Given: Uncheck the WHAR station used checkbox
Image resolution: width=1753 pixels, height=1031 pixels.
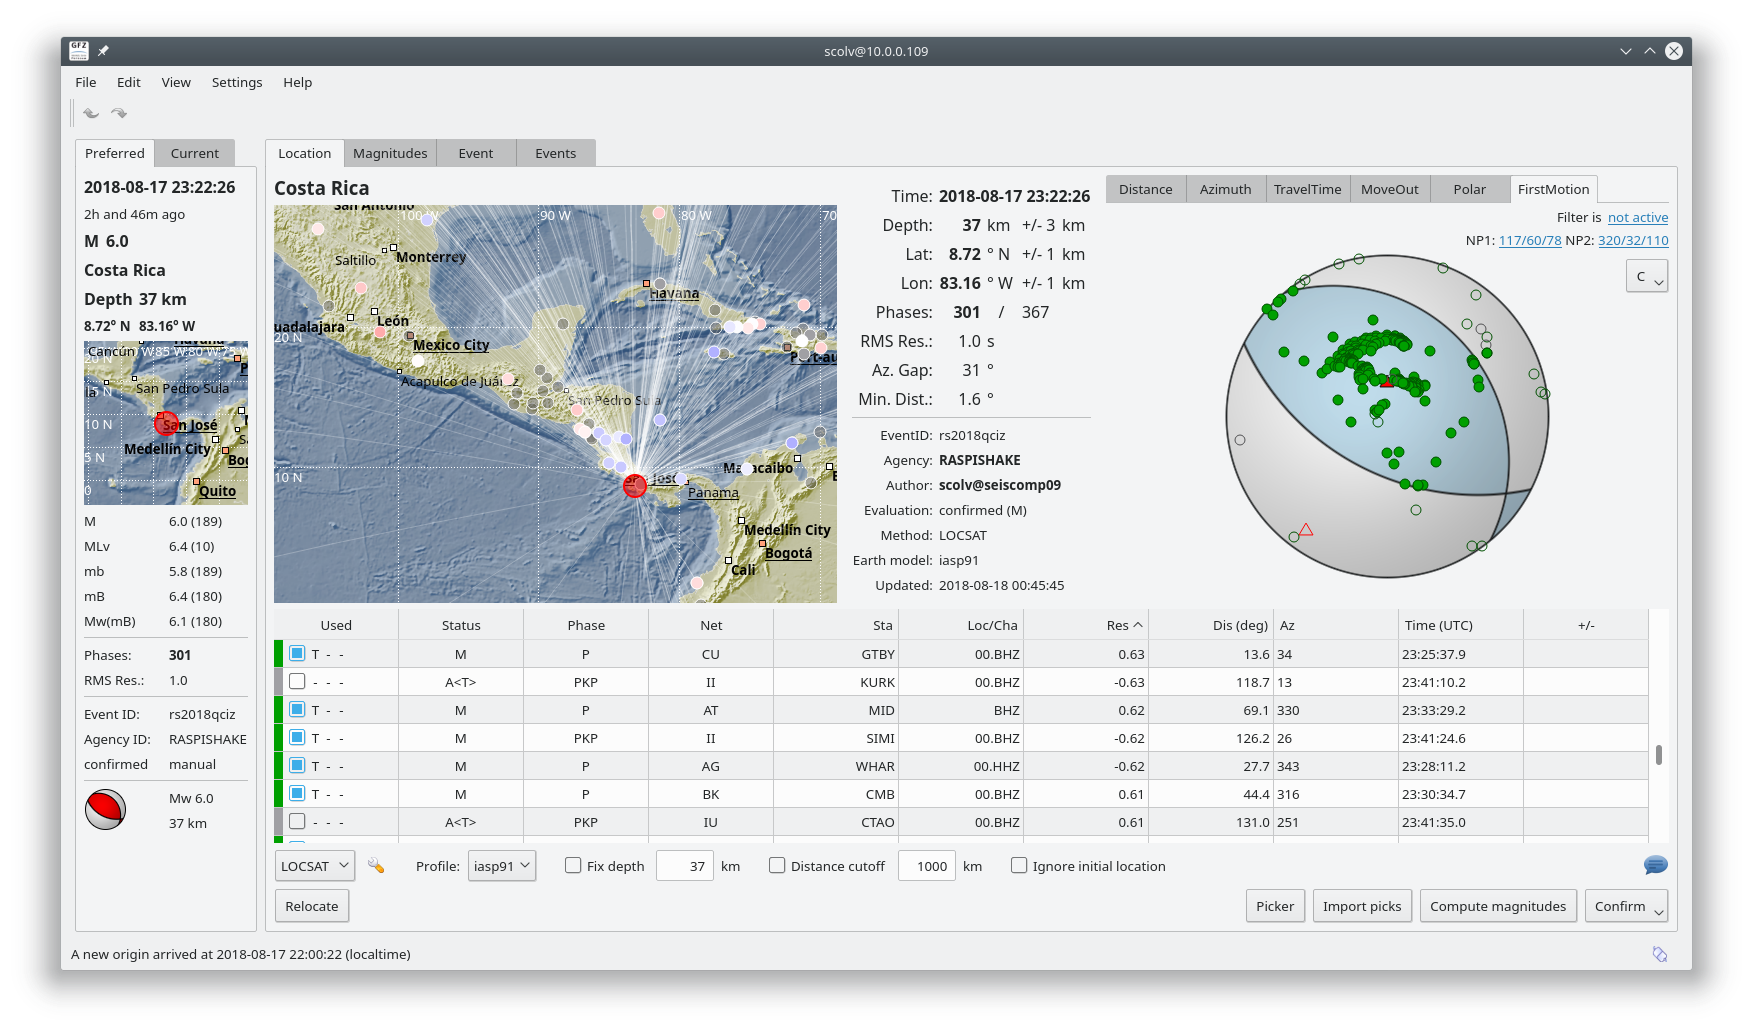Looking at the screenshot, I should pyautogui.click(x=297, y=765).
